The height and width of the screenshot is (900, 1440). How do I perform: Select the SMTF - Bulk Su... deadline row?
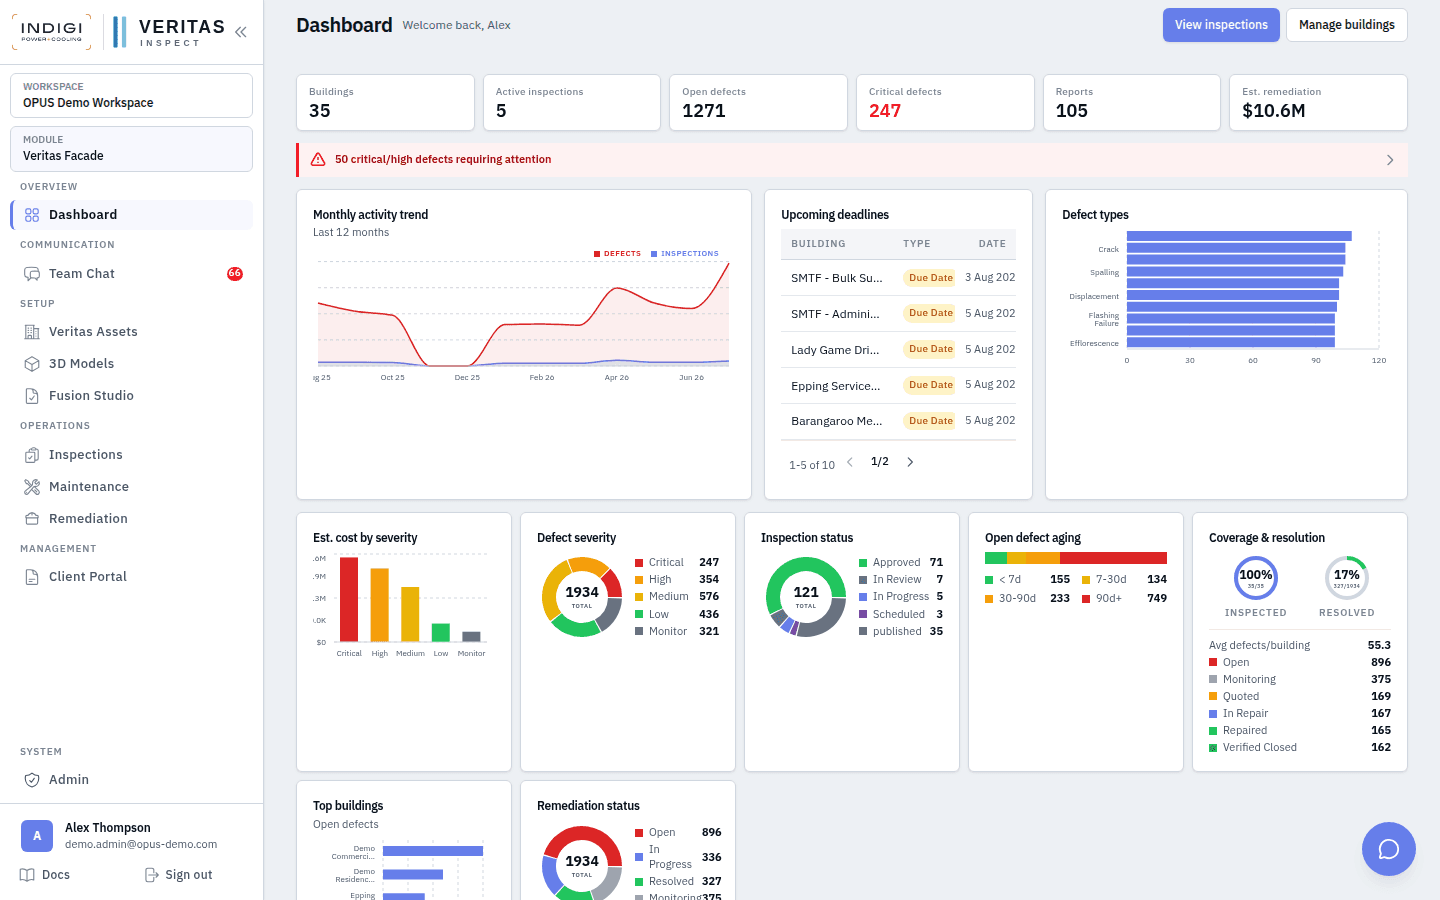pyautogui.click(x=898, y=278)
